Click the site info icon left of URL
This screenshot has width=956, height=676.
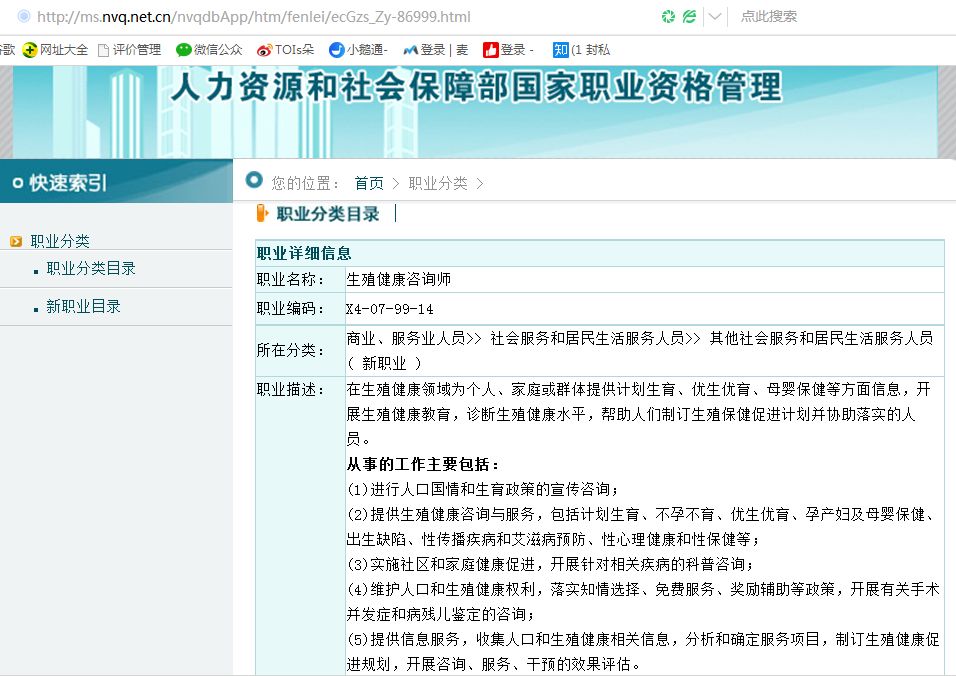(23, 17)
